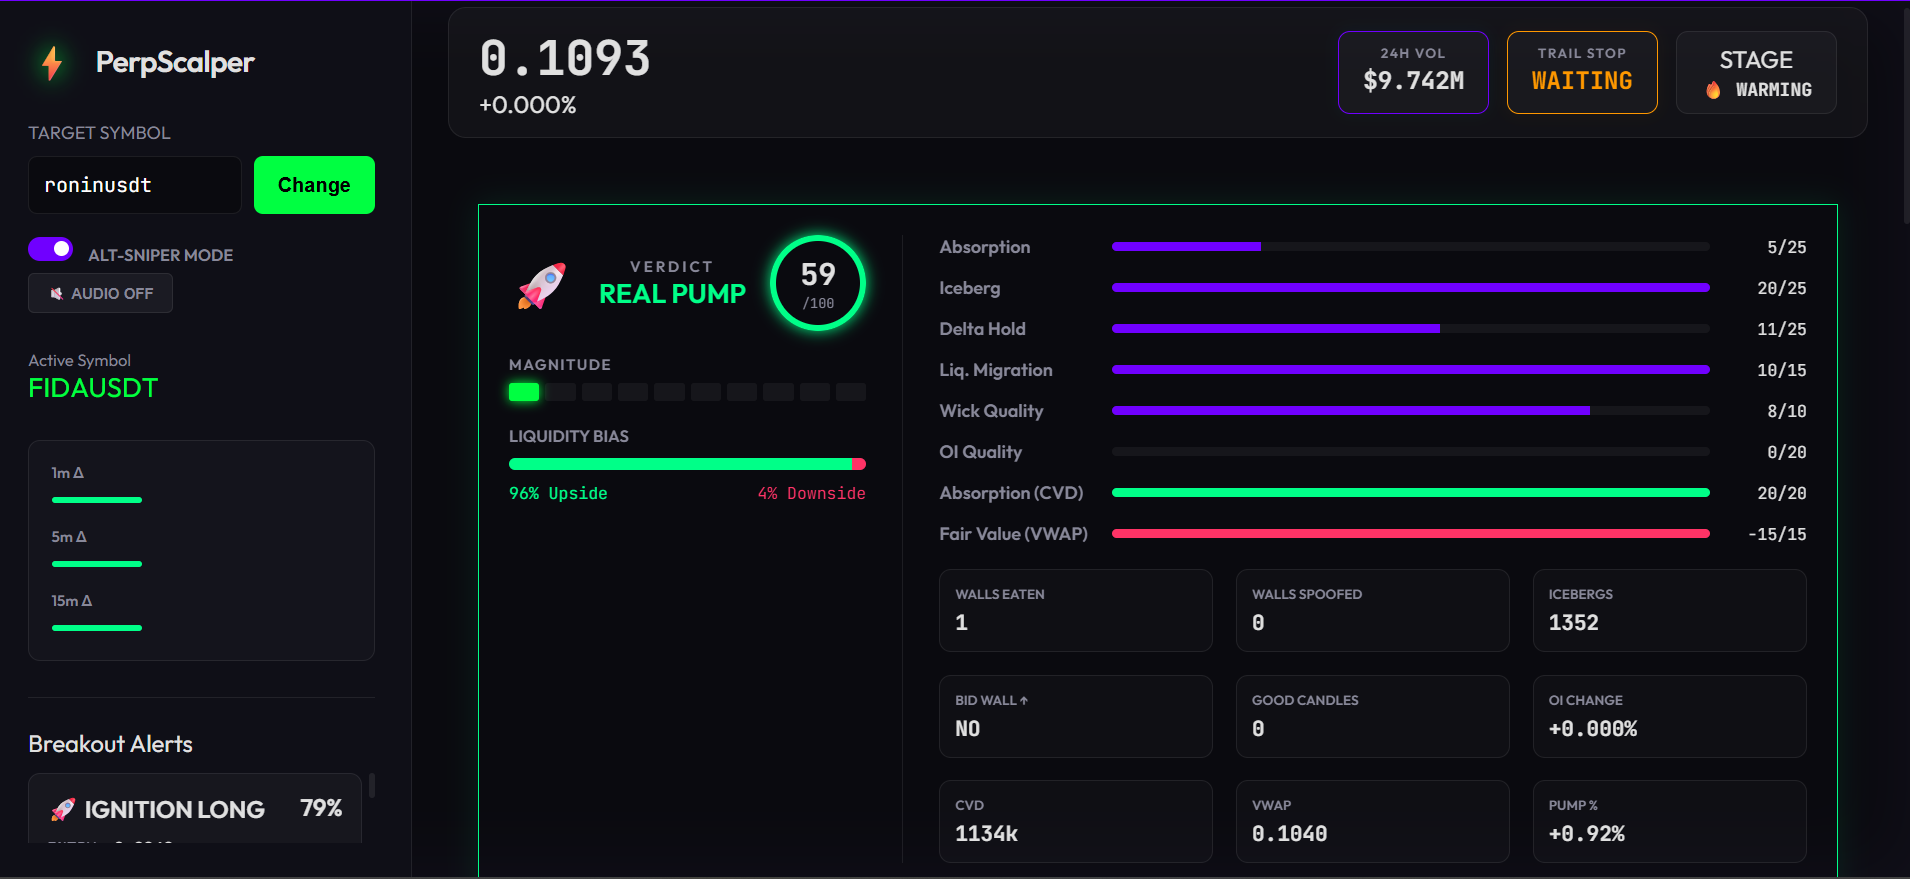Click the 15m Δ indicator bar
Viewport: 1910px width, 879px height.
click(x=97, y=628)
